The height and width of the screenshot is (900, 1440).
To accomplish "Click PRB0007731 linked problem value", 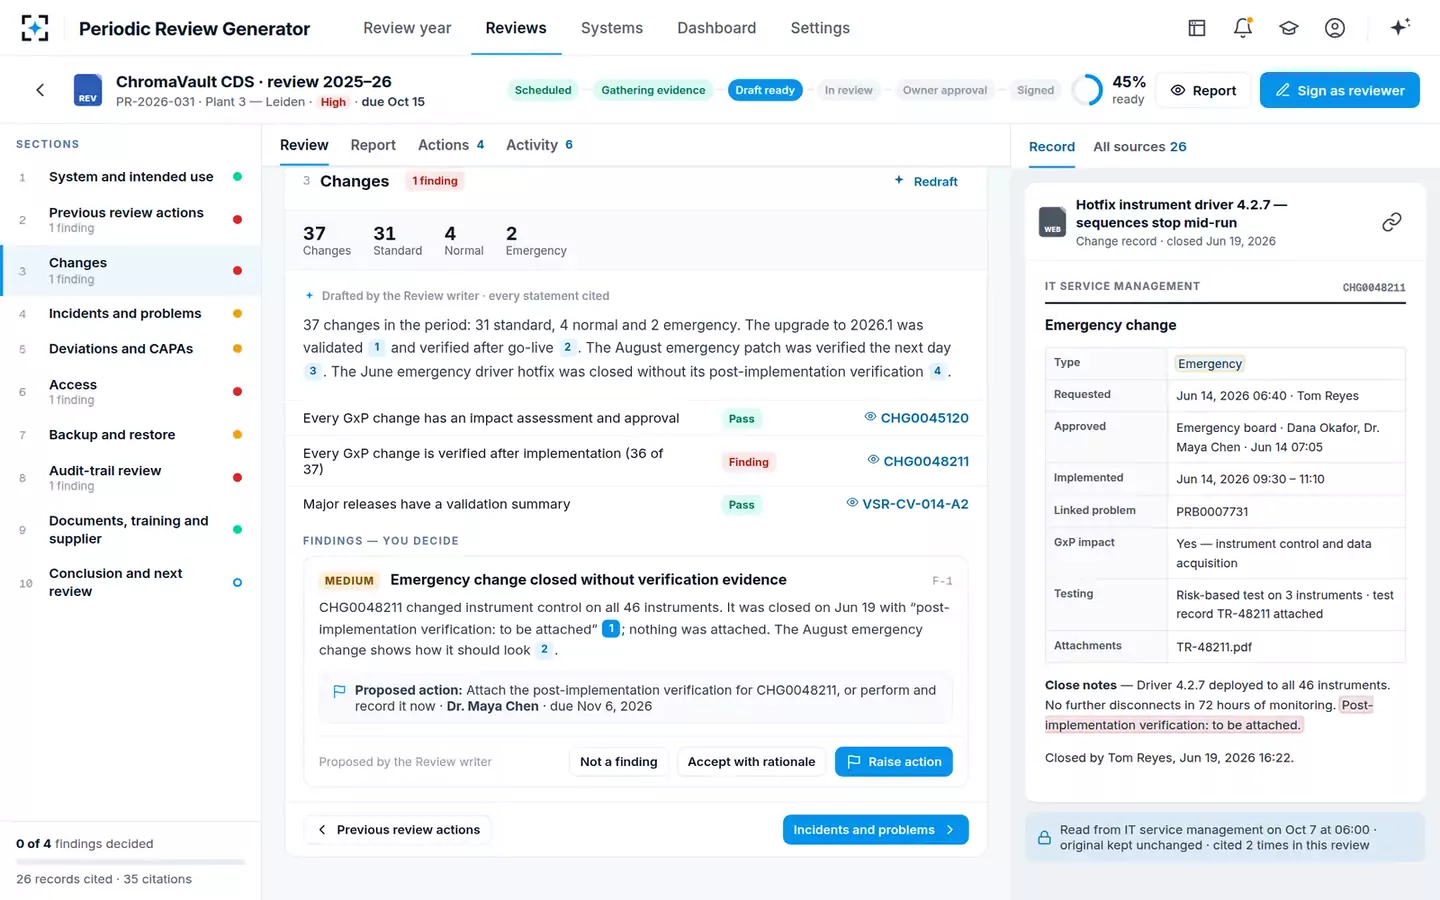I will [x=1212, y=511].
